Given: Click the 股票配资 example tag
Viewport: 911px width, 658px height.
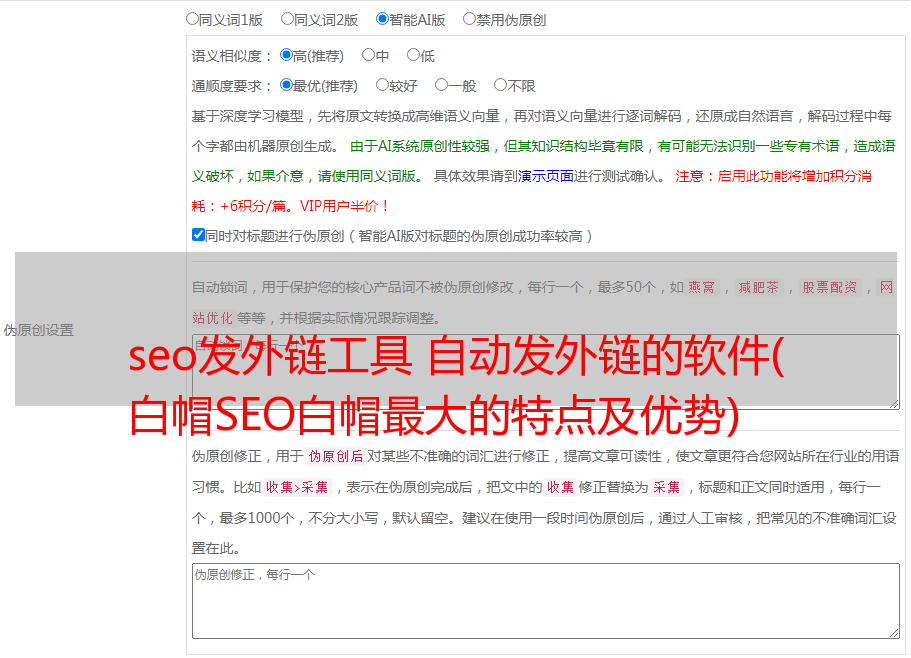Looking at the screenshot, I should pos(830,287).
